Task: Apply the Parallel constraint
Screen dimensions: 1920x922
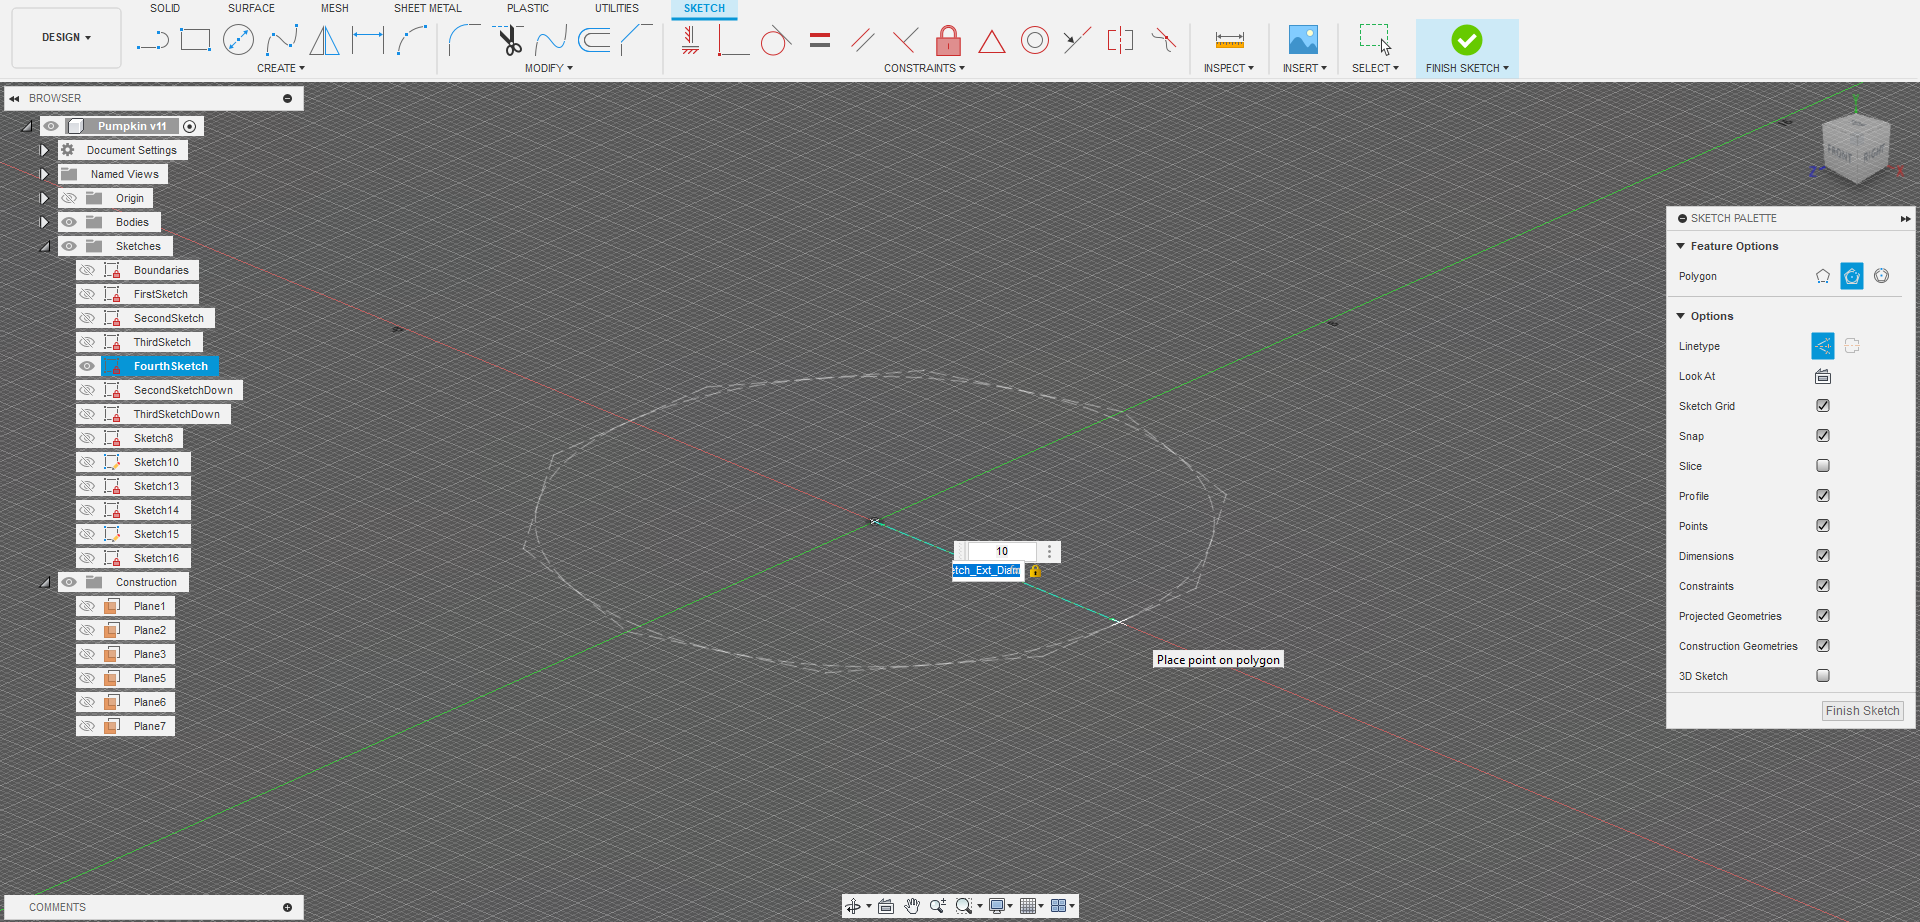Action: pyautogui.click(x=863, y=40)
